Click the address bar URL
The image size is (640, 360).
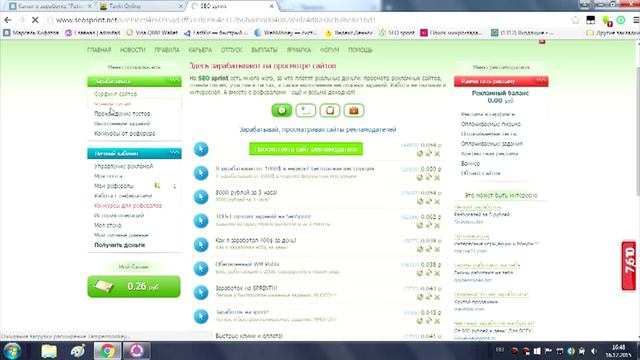[216, 20]
